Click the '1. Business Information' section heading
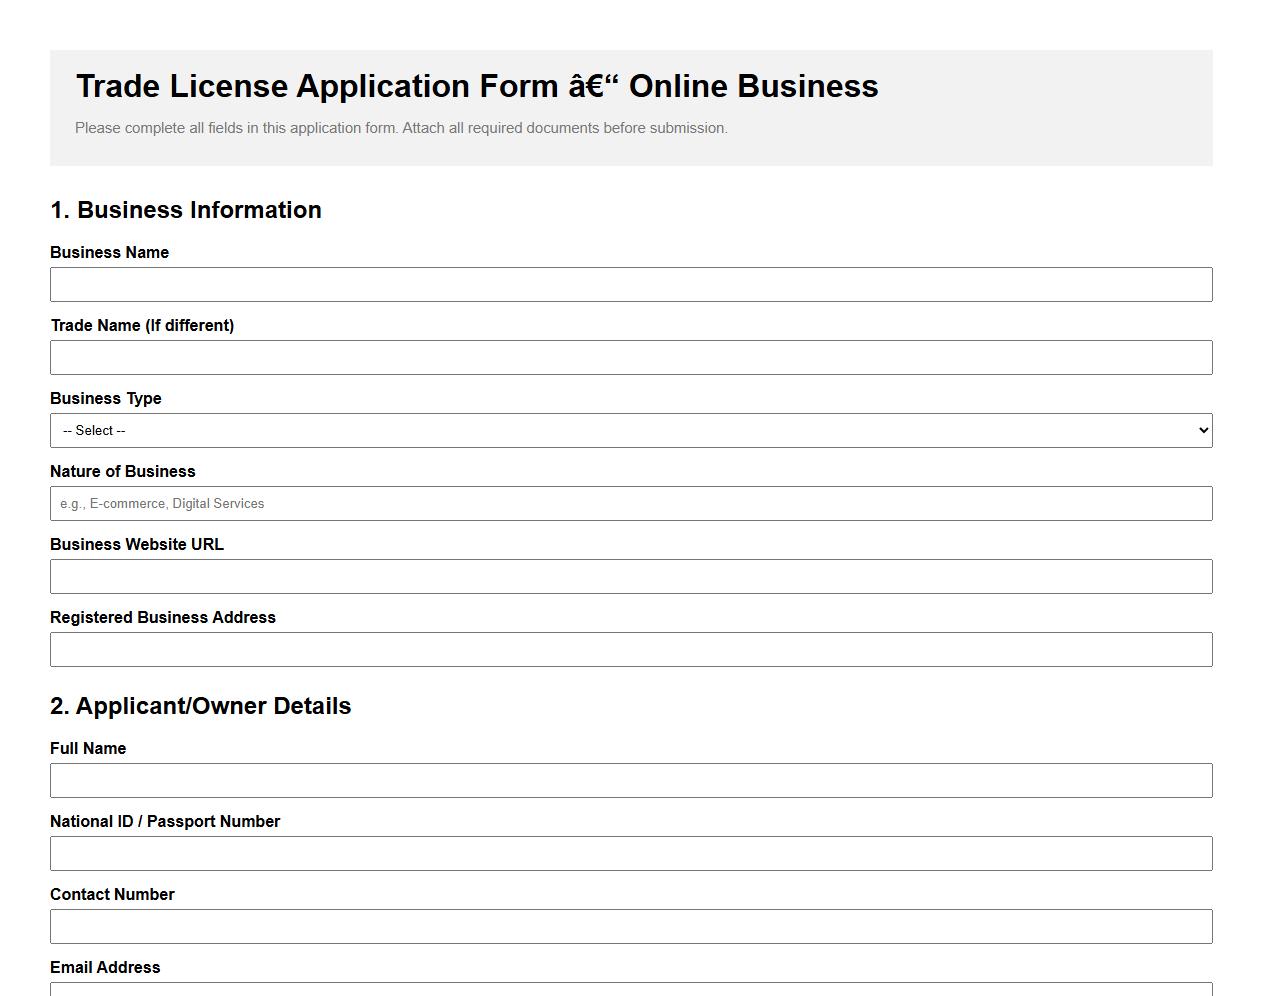Screen dimensions: 1263x996 [x=186, y=210]
